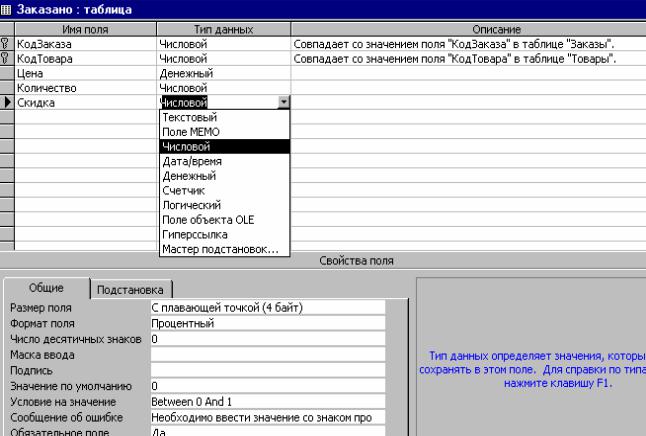
Task: Click the Количество row selector
Action: click(x=7, y=88)
